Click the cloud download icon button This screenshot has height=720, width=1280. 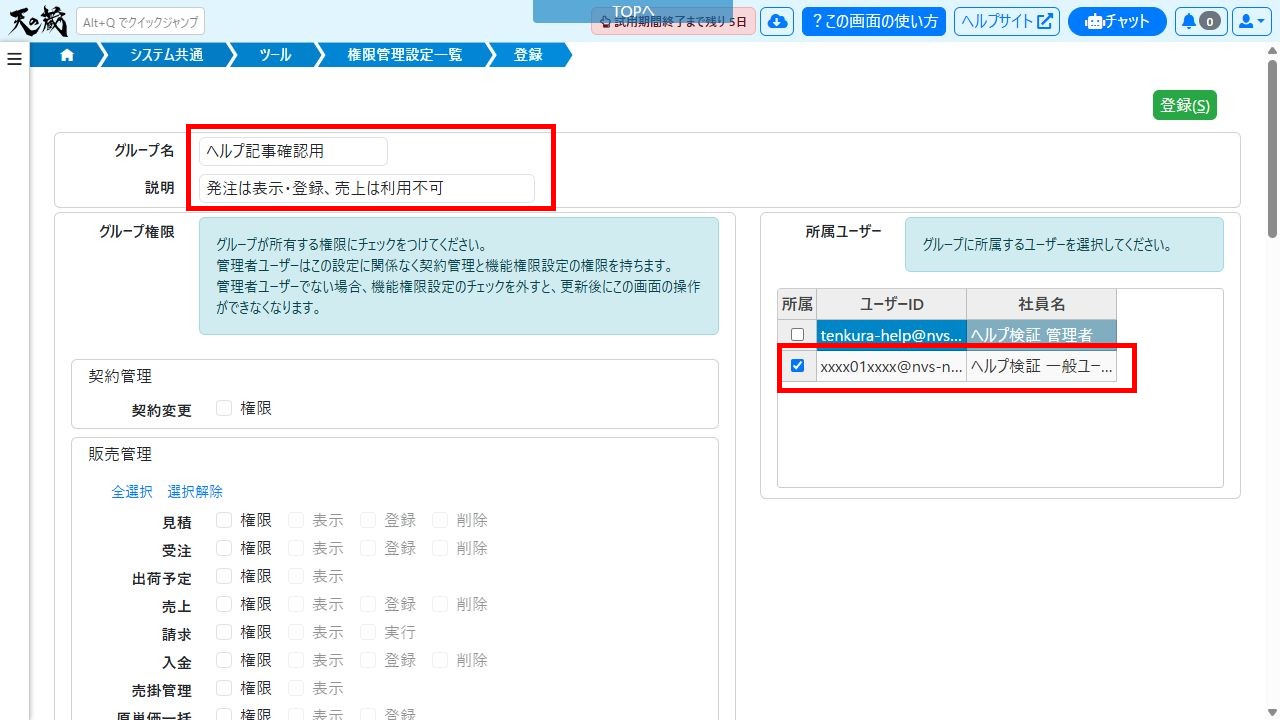click(777, 21)
